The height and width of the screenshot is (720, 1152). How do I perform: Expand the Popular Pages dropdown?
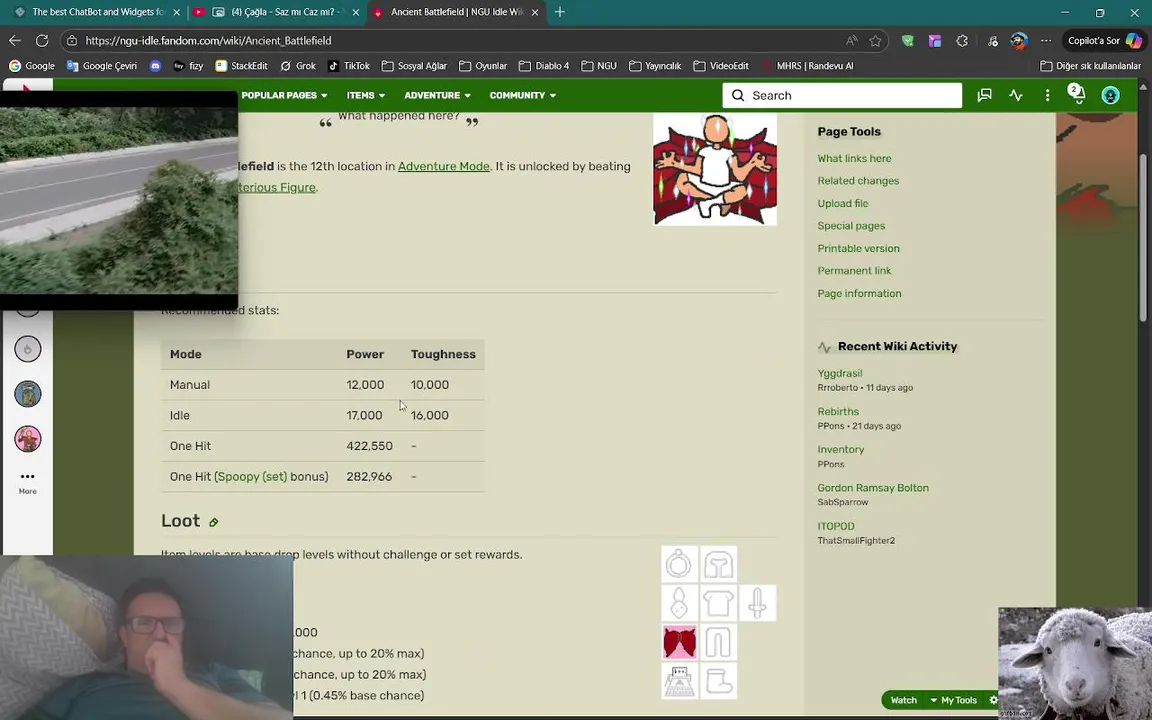pos(284,96)
